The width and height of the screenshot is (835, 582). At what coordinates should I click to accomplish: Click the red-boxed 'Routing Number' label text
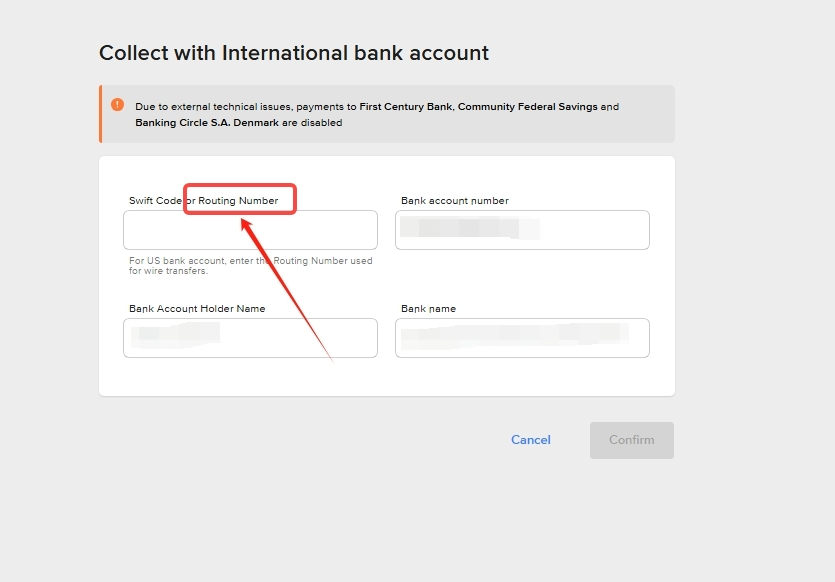pyautogui.click(x=238, y=201)
